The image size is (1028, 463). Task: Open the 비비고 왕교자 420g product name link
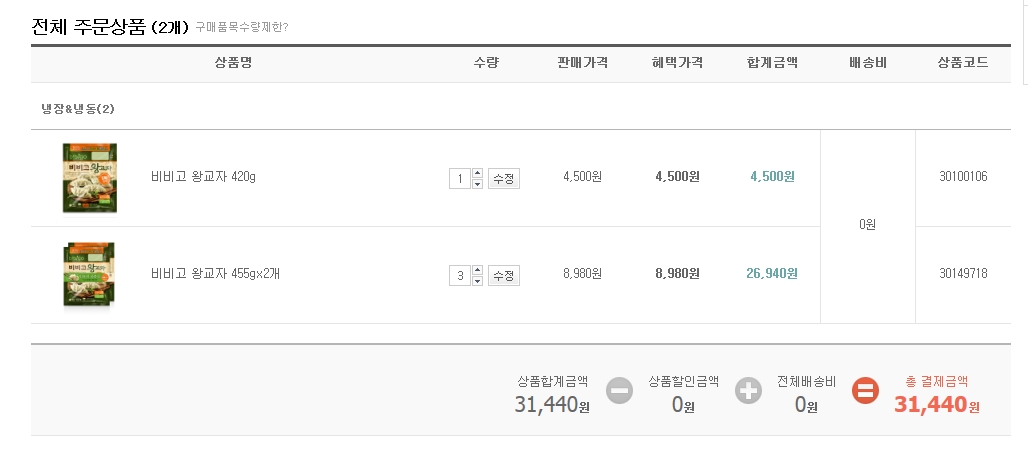[x=203, y=178]
